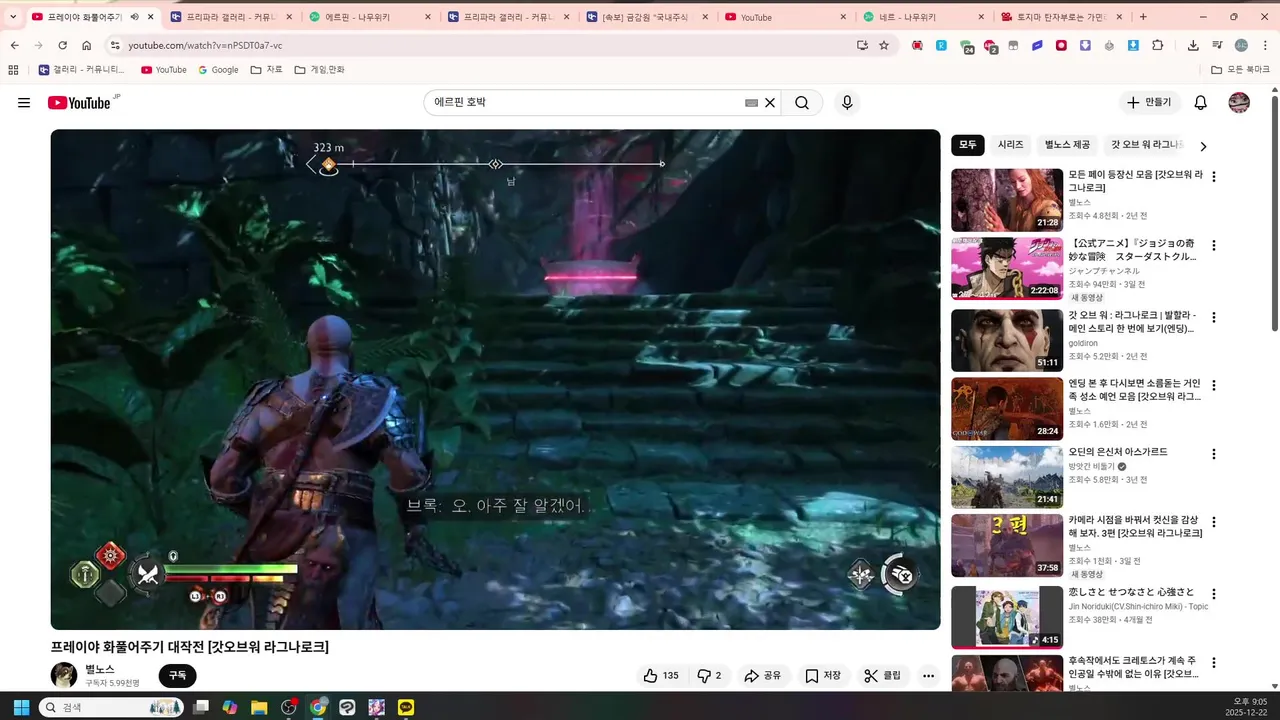Open the Chrome tab search dropdown arrow
The image size is (1280, 720).
13,17
